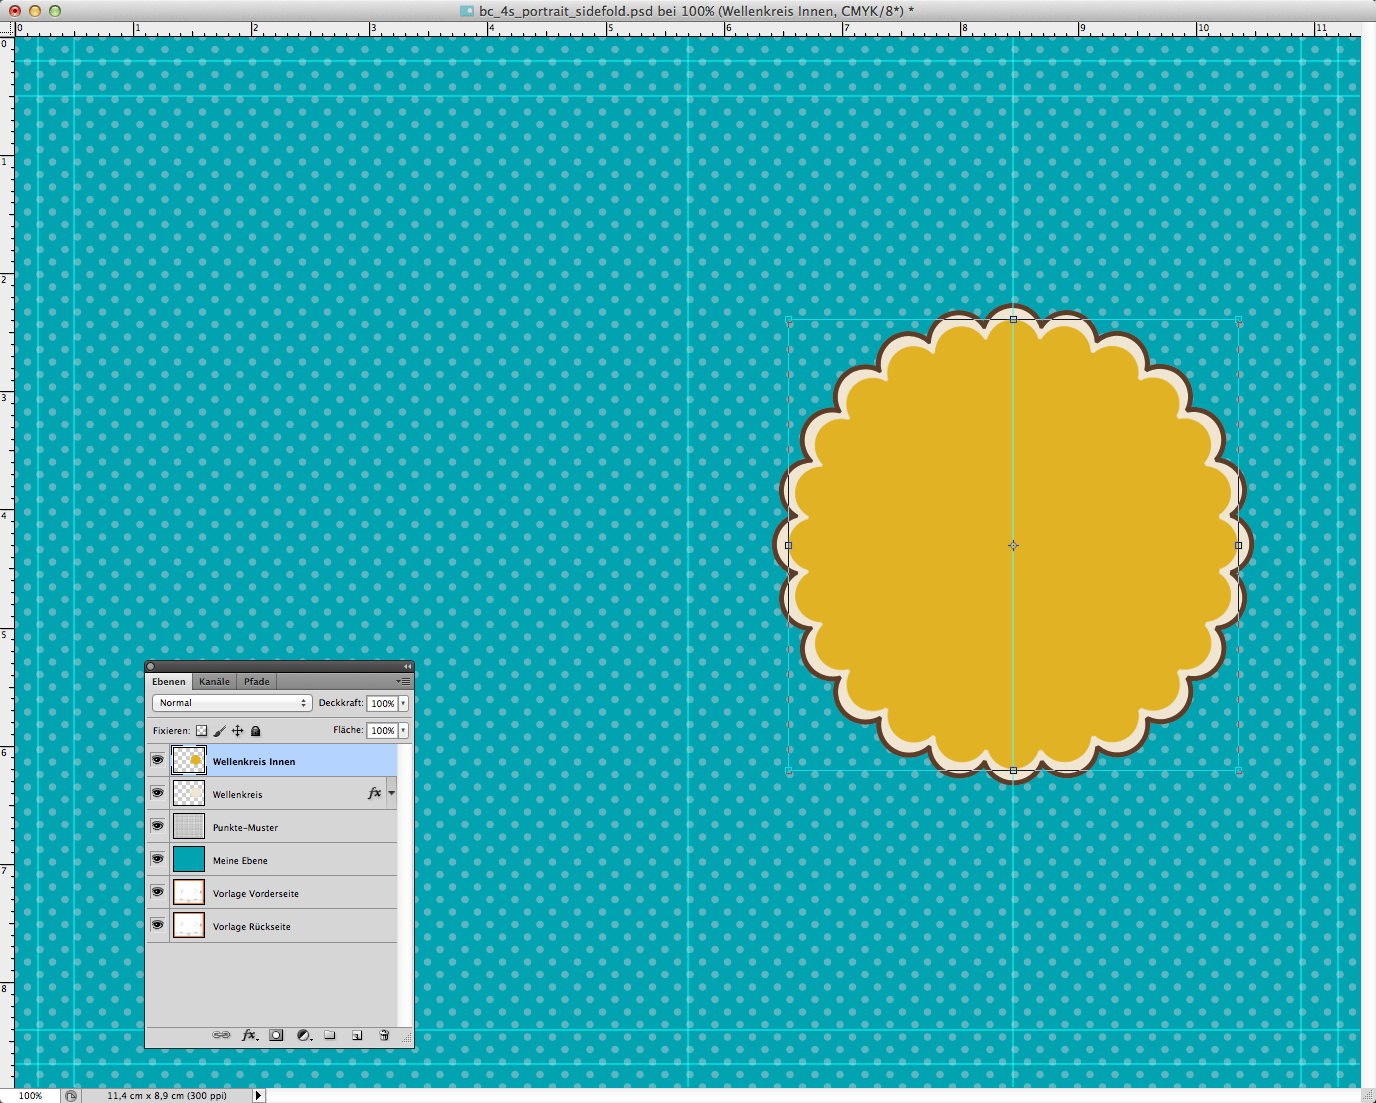Click the link layers icon
The image size is (1376, 1103).
click(221, 1035)
